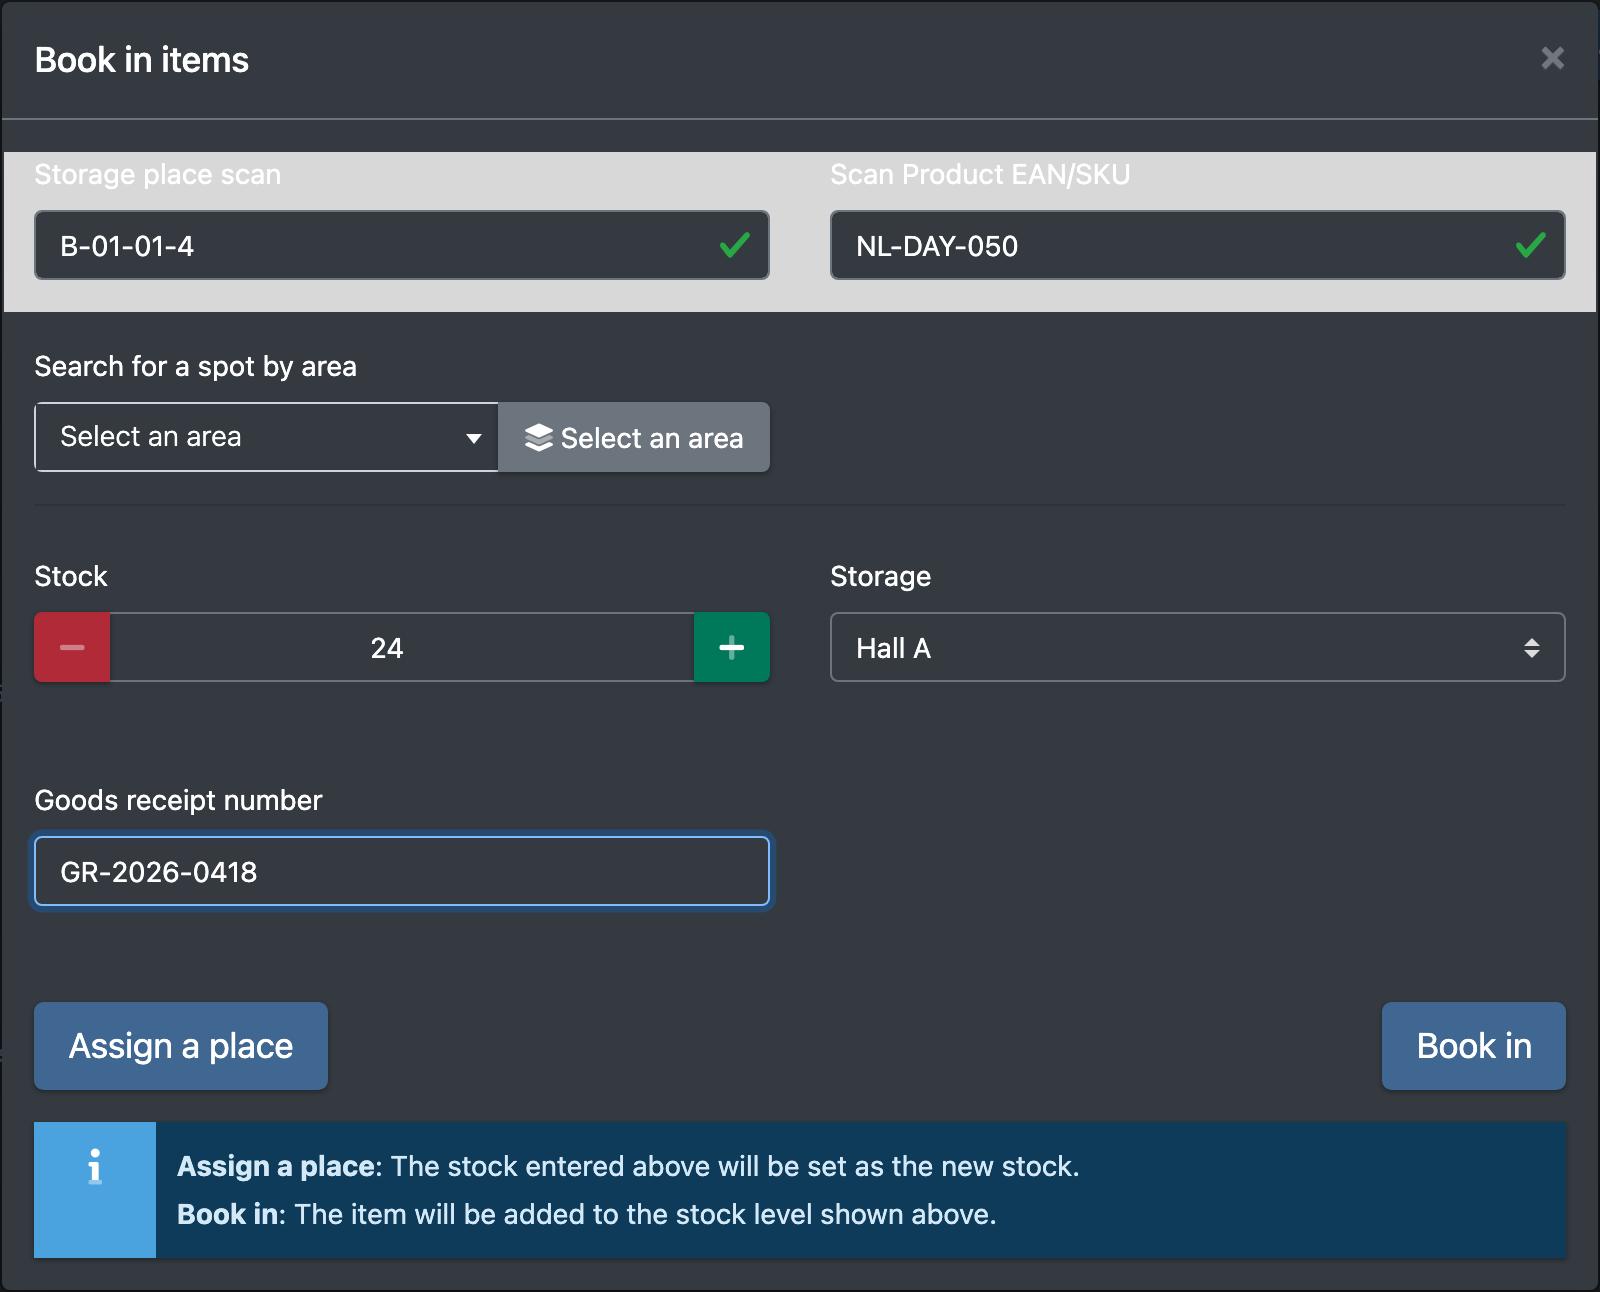Click the Storage place scan label

point(158,175)
